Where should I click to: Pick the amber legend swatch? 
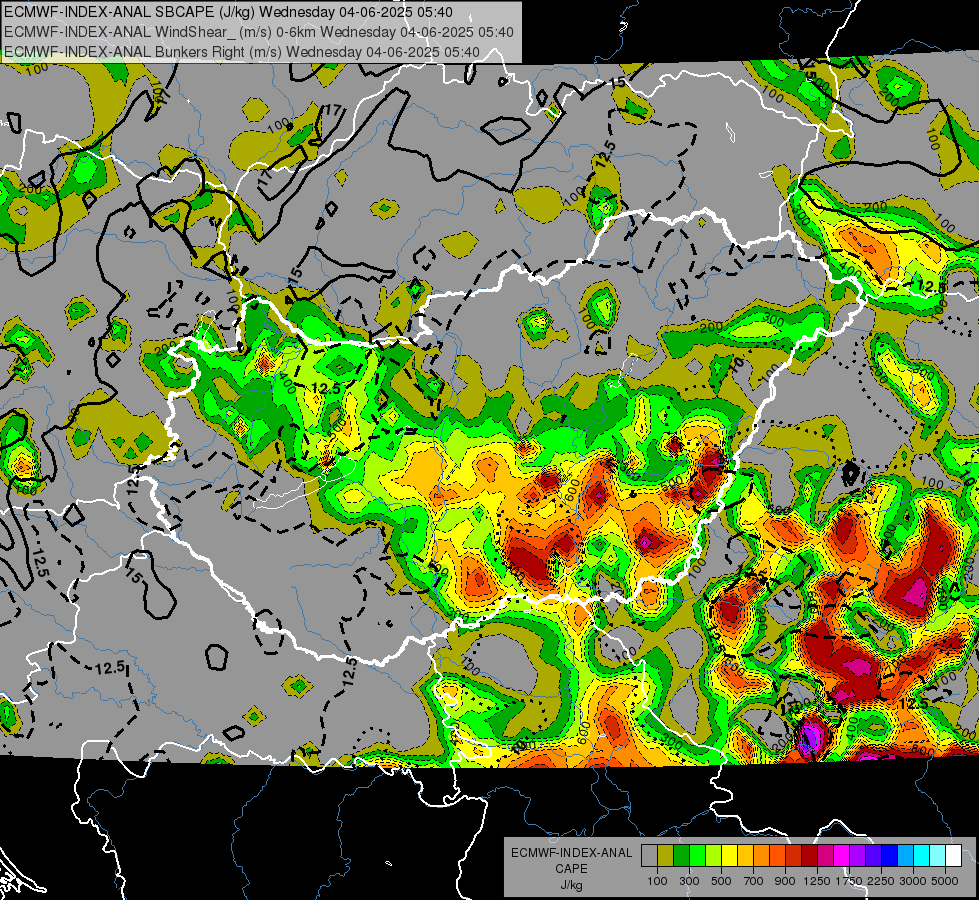click(745, 856)
